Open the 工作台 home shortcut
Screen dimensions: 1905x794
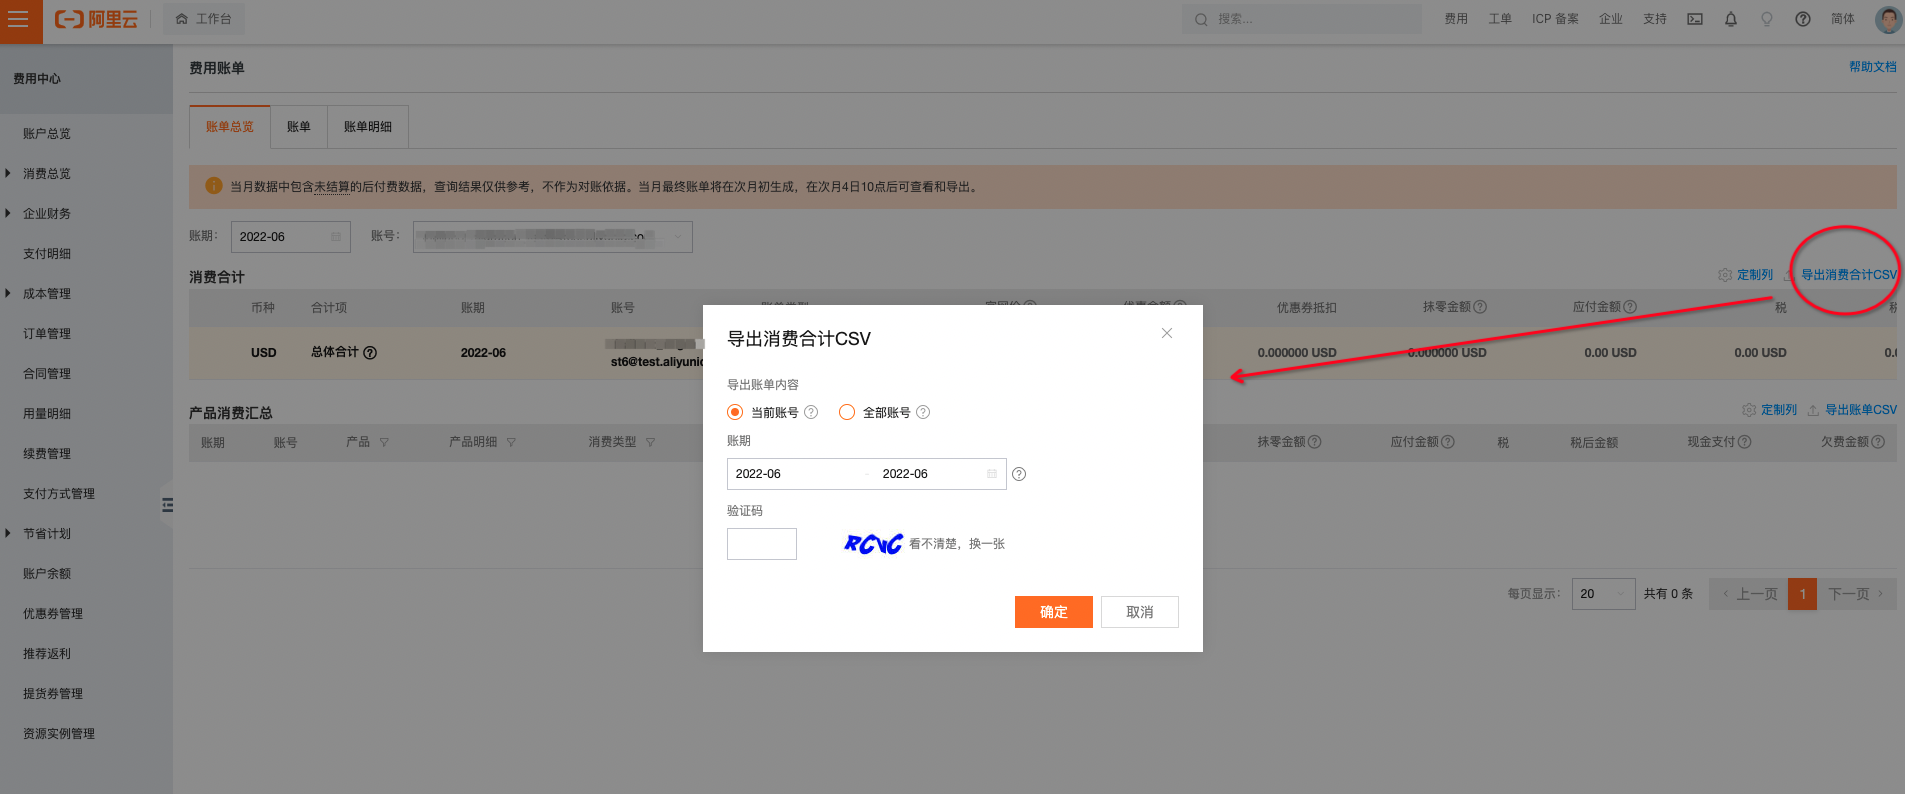pos(204,19)
